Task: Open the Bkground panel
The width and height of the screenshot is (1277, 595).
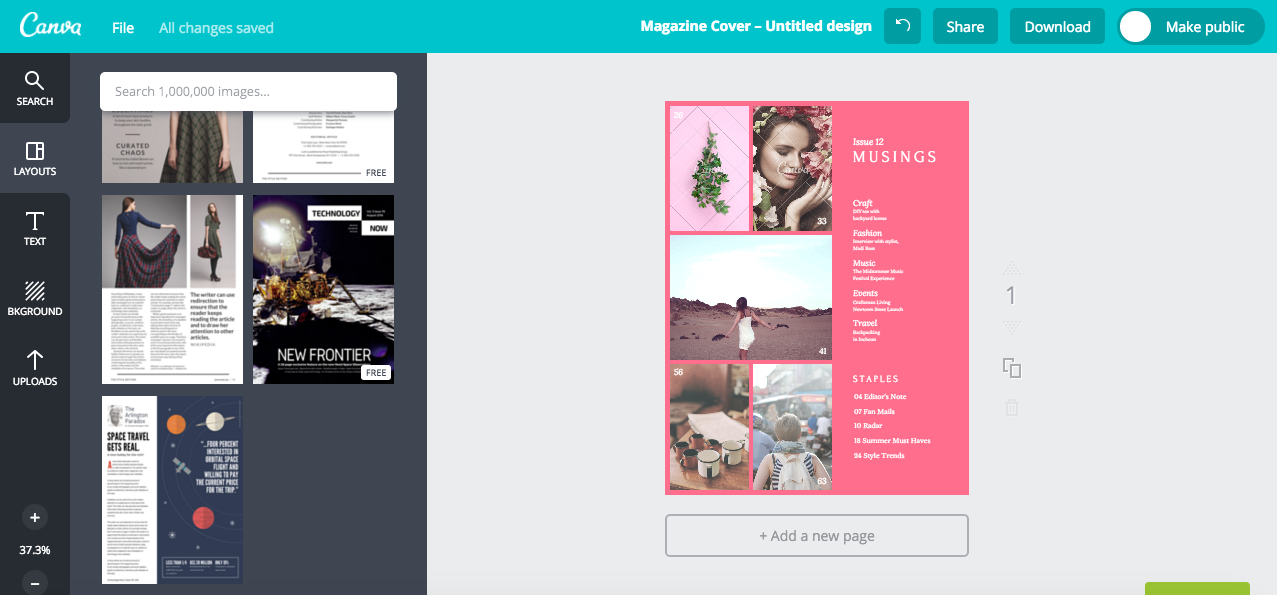Action: click(35, 298)
